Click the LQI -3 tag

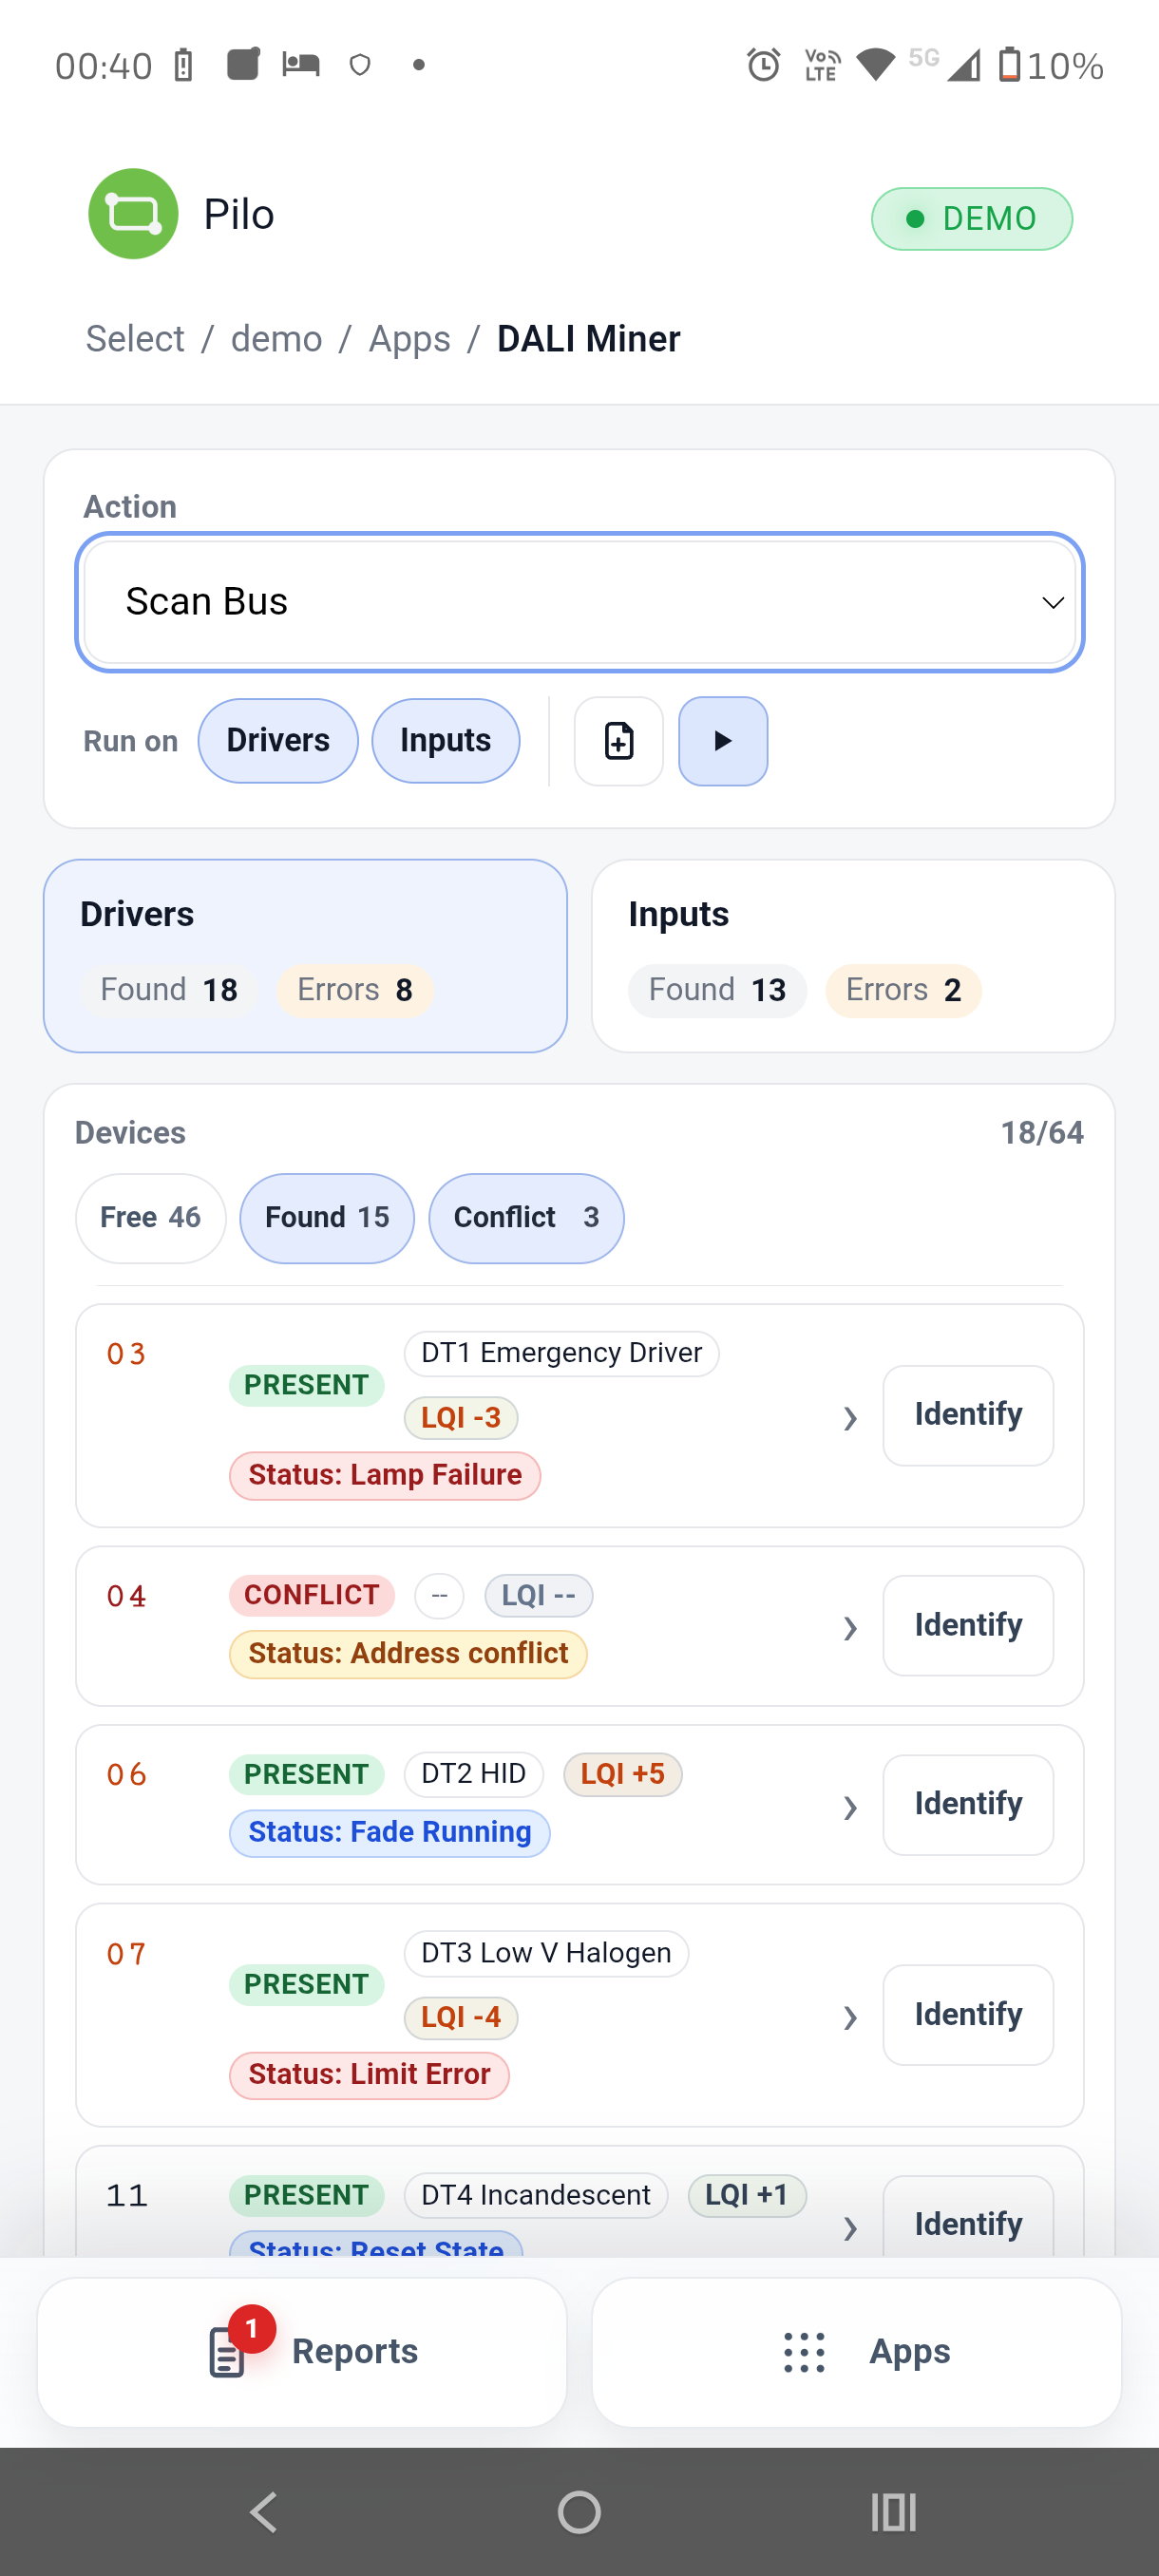point(461,1417)
